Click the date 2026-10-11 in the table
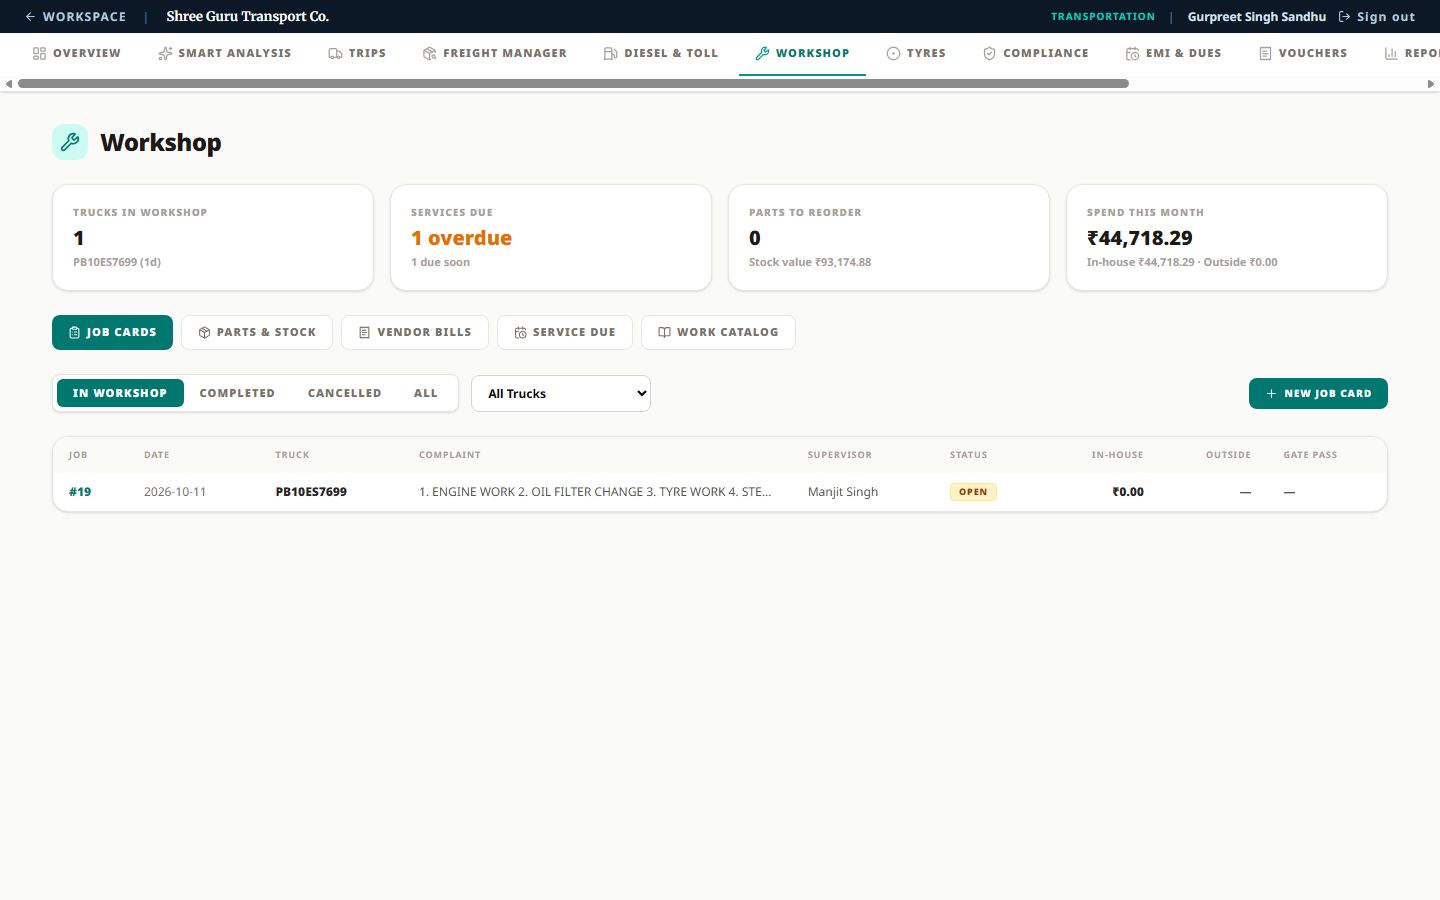The image size is (1440, 900). click(175, 492)
